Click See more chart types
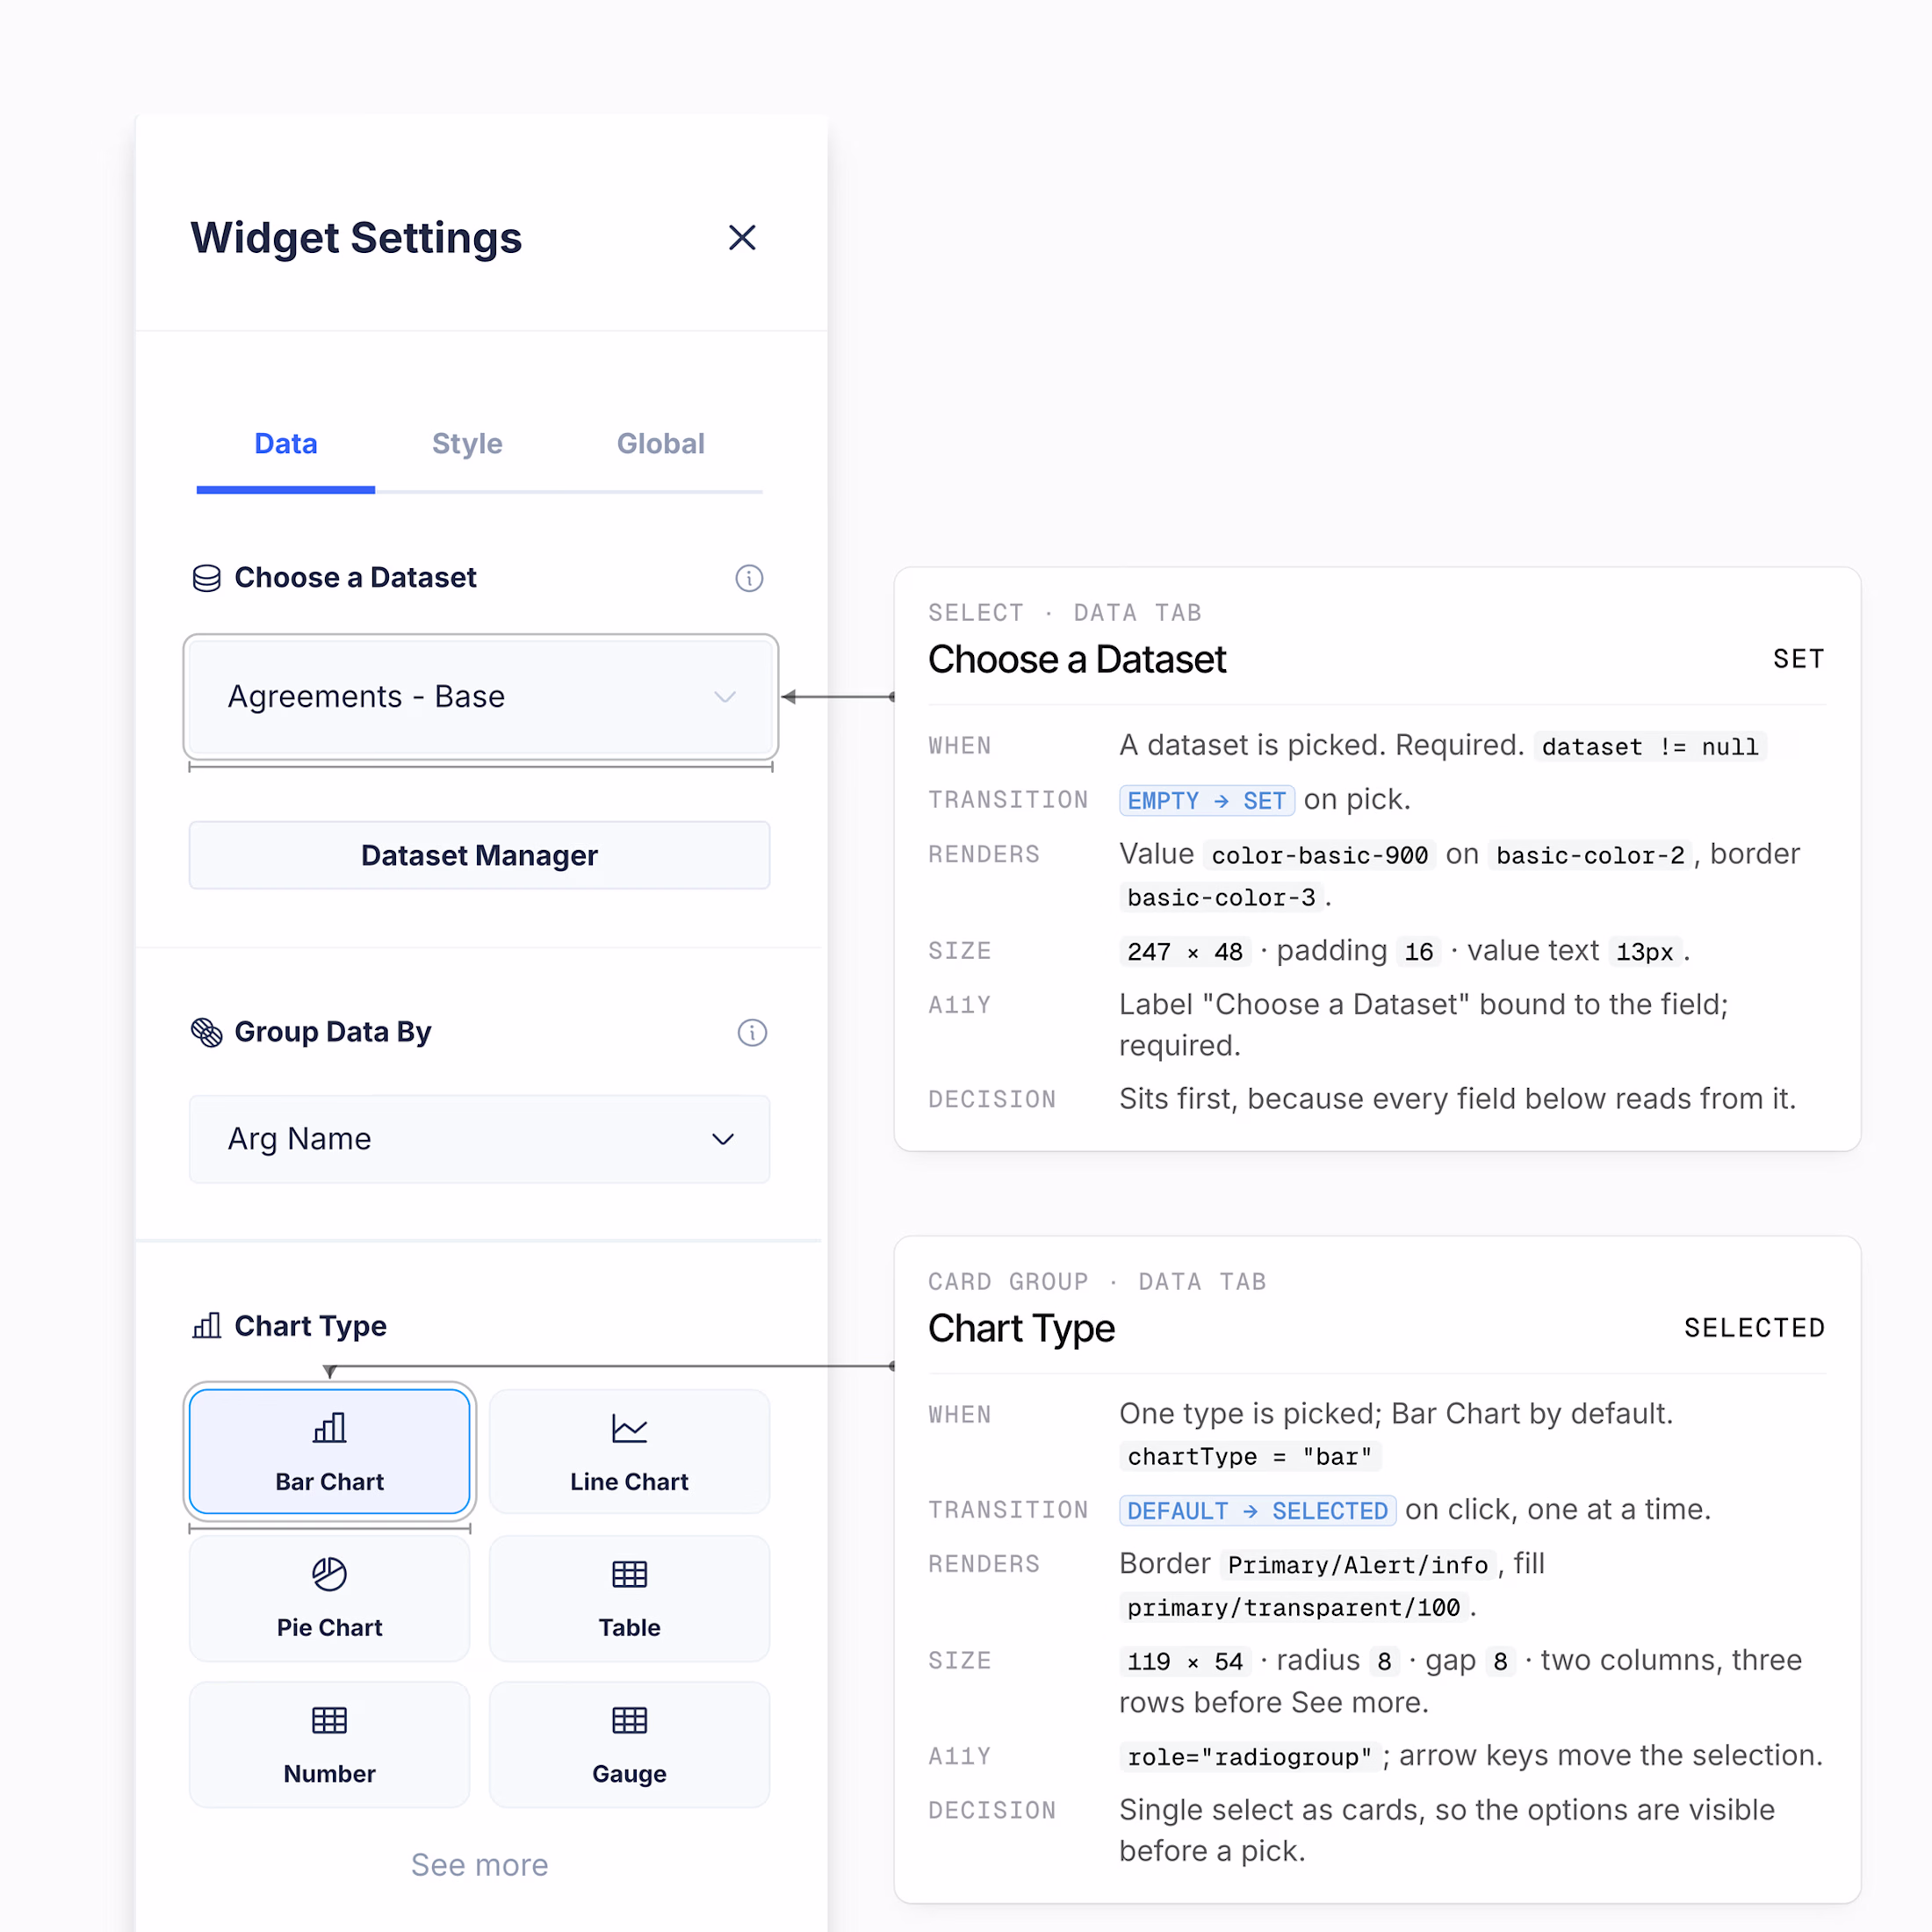 tap(480, 1865)
